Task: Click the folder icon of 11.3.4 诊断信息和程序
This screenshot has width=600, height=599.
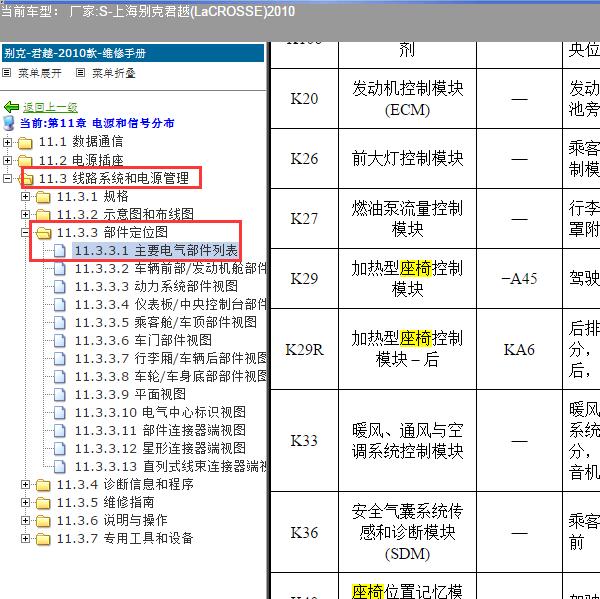Action: click(x=43, y=485)
